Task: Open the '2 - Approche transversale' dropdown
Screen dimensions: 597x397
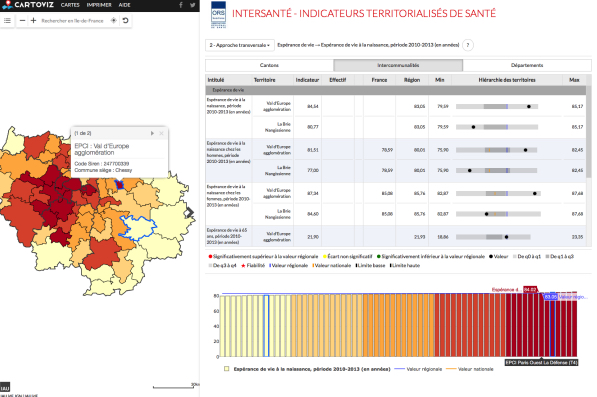Action: [x=239, y=45]
